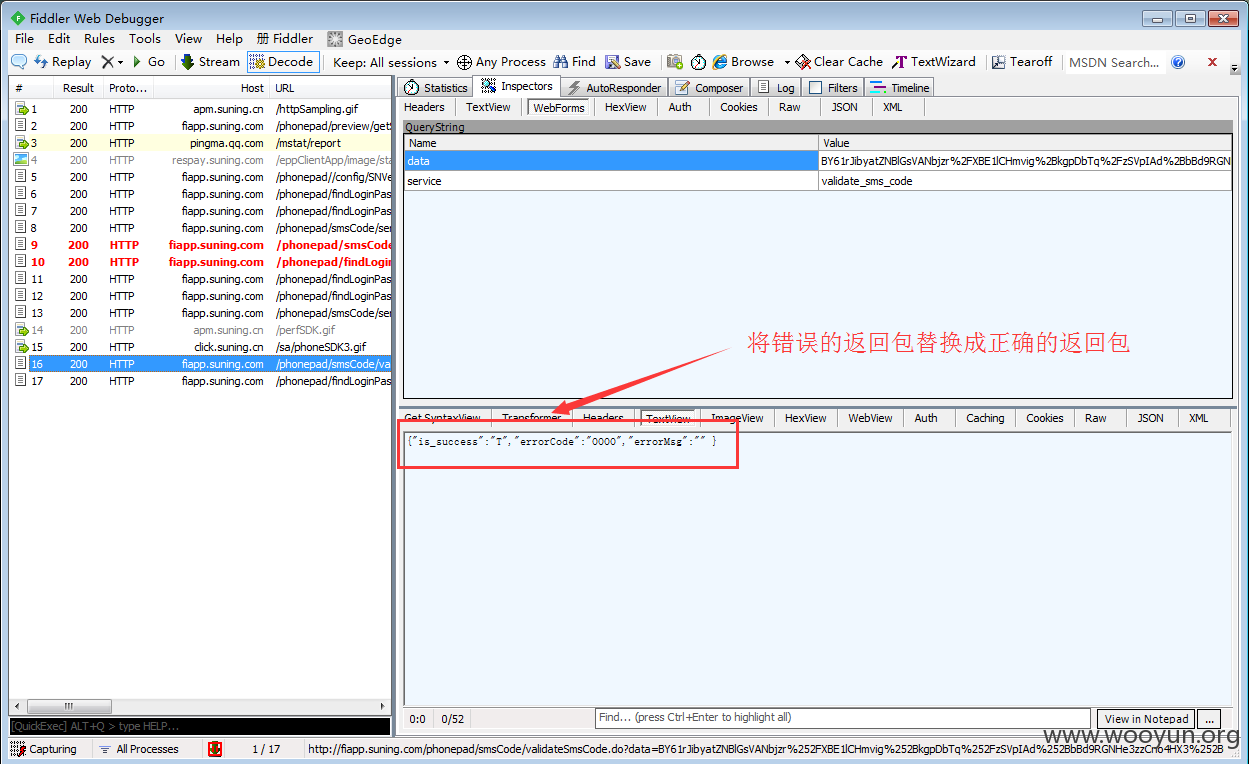
Task: Select session 3 pingma.qq.com row
Action: 201,143
